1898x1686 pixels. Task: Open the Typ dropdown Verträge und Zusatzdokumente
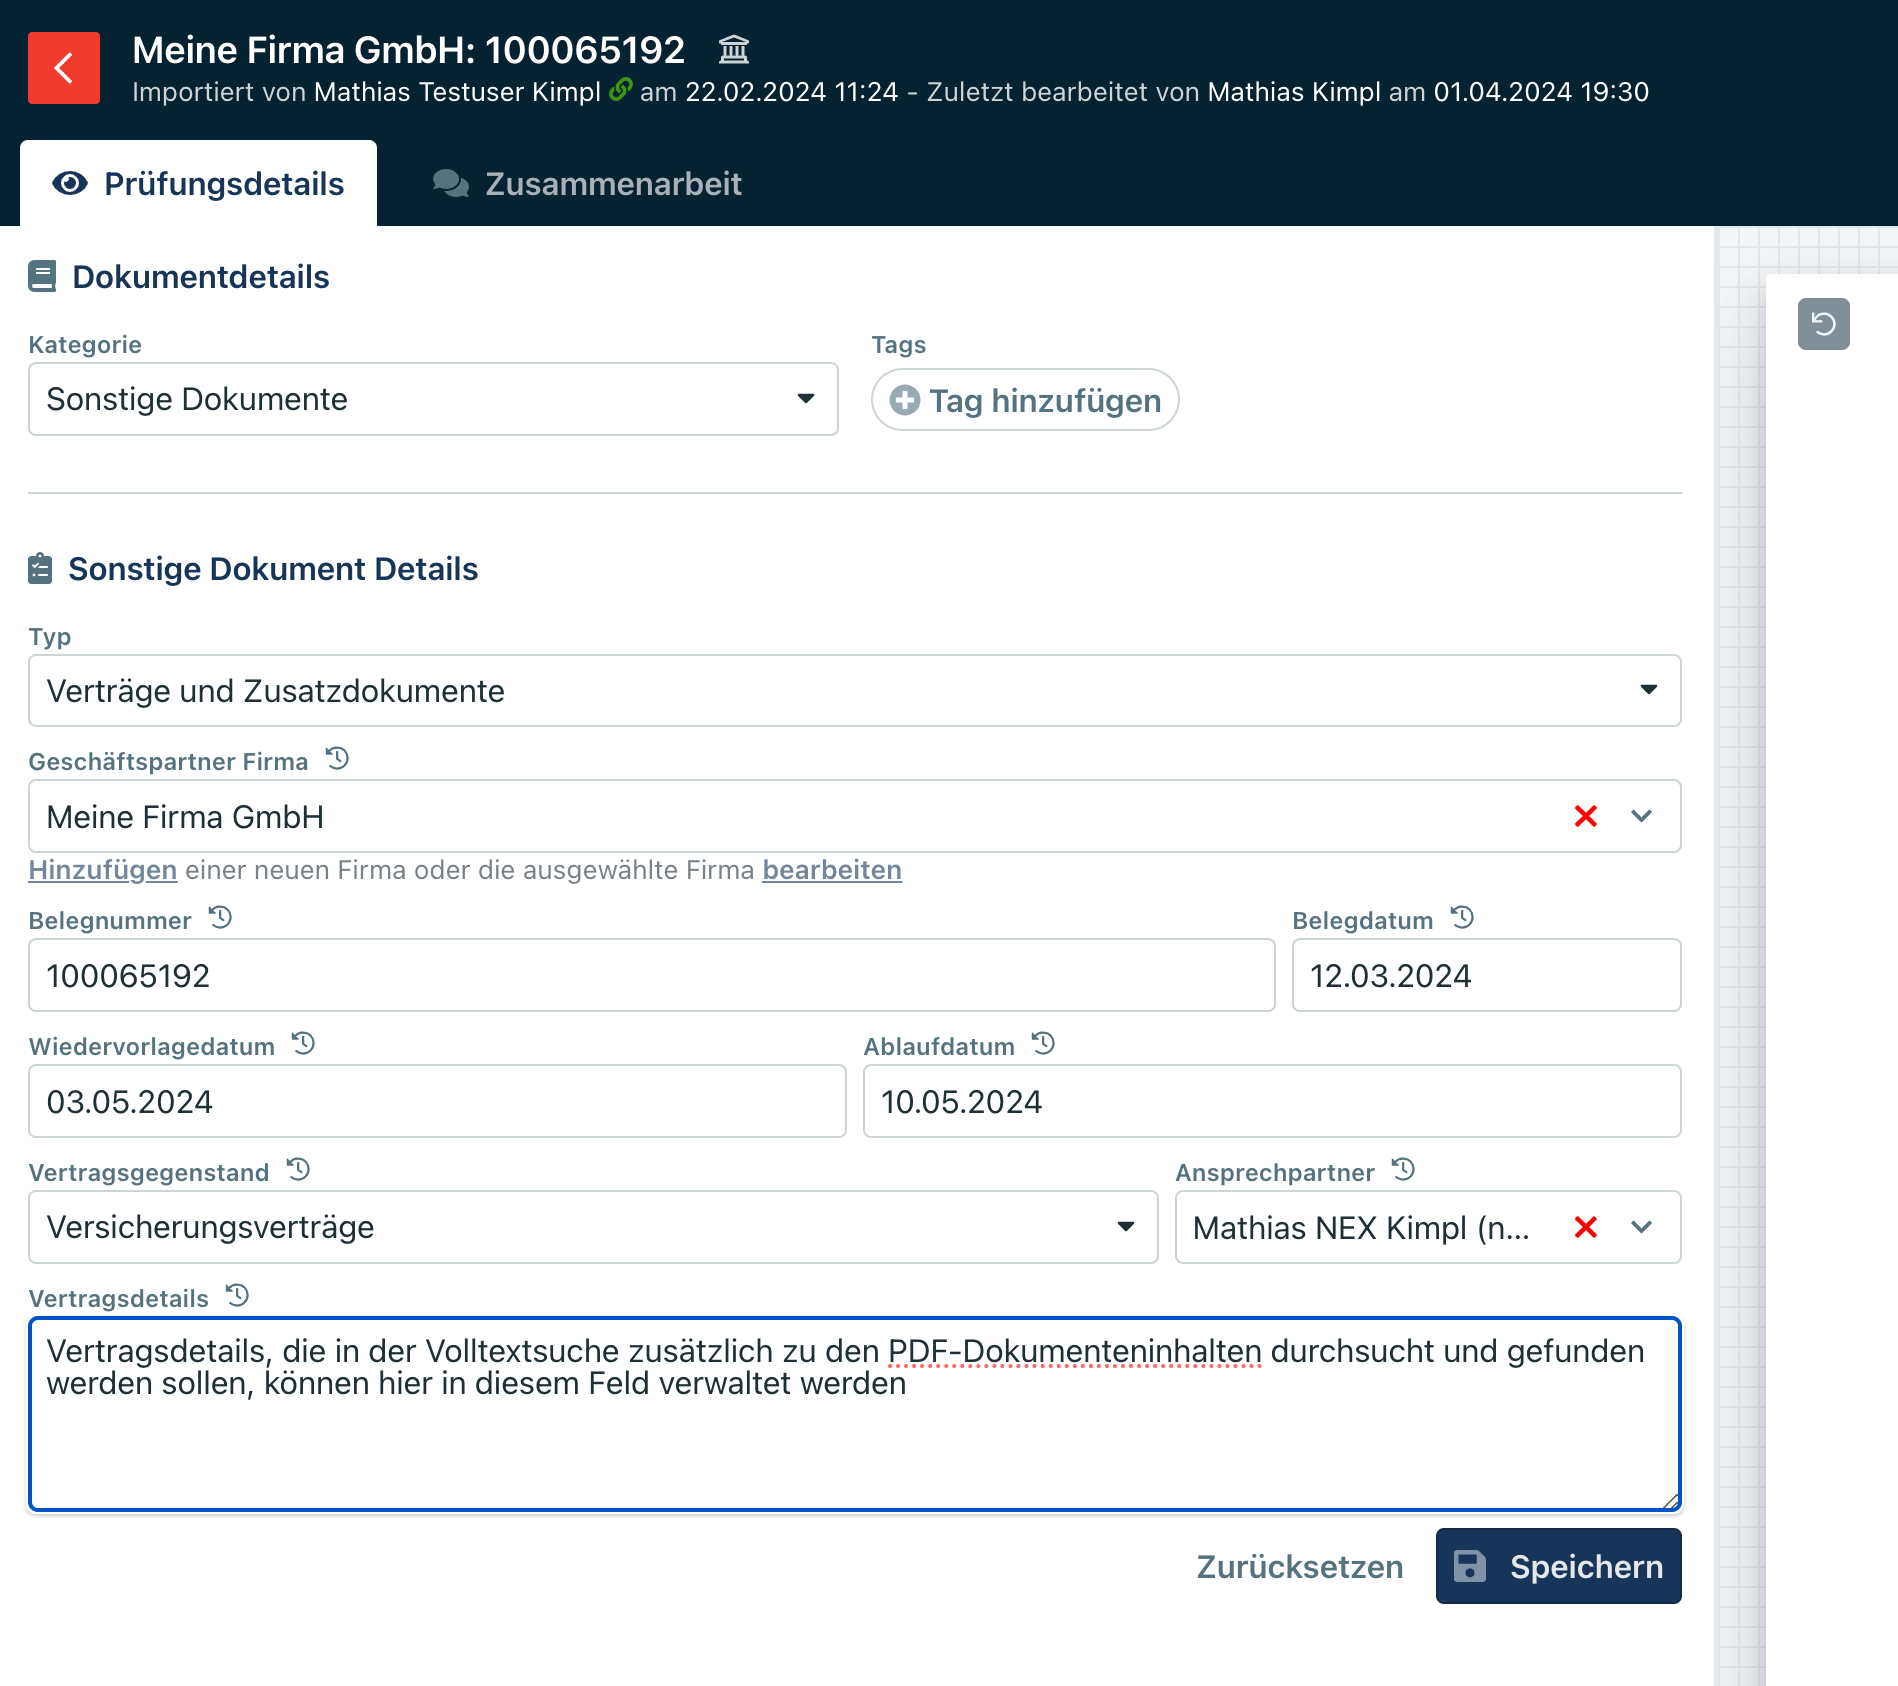tap(854, 691)
